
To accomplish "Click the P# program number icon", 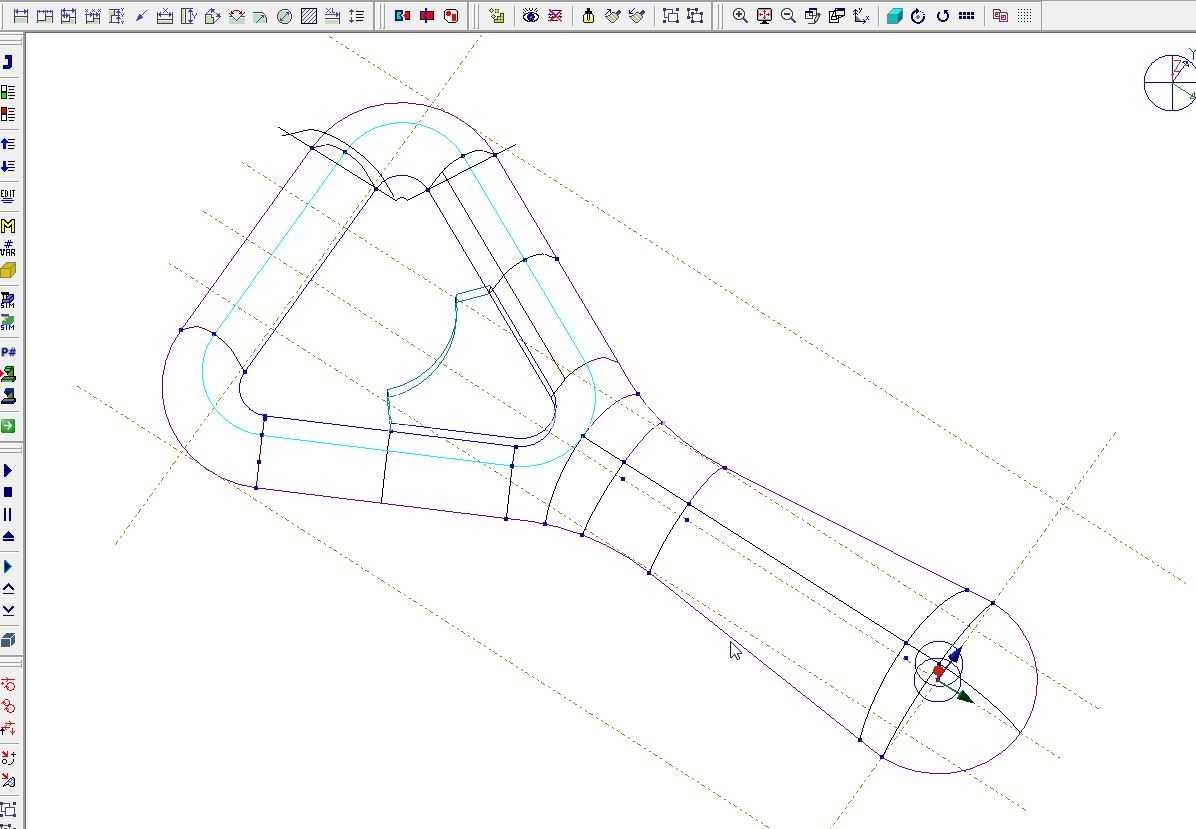I will click(8, 352).
